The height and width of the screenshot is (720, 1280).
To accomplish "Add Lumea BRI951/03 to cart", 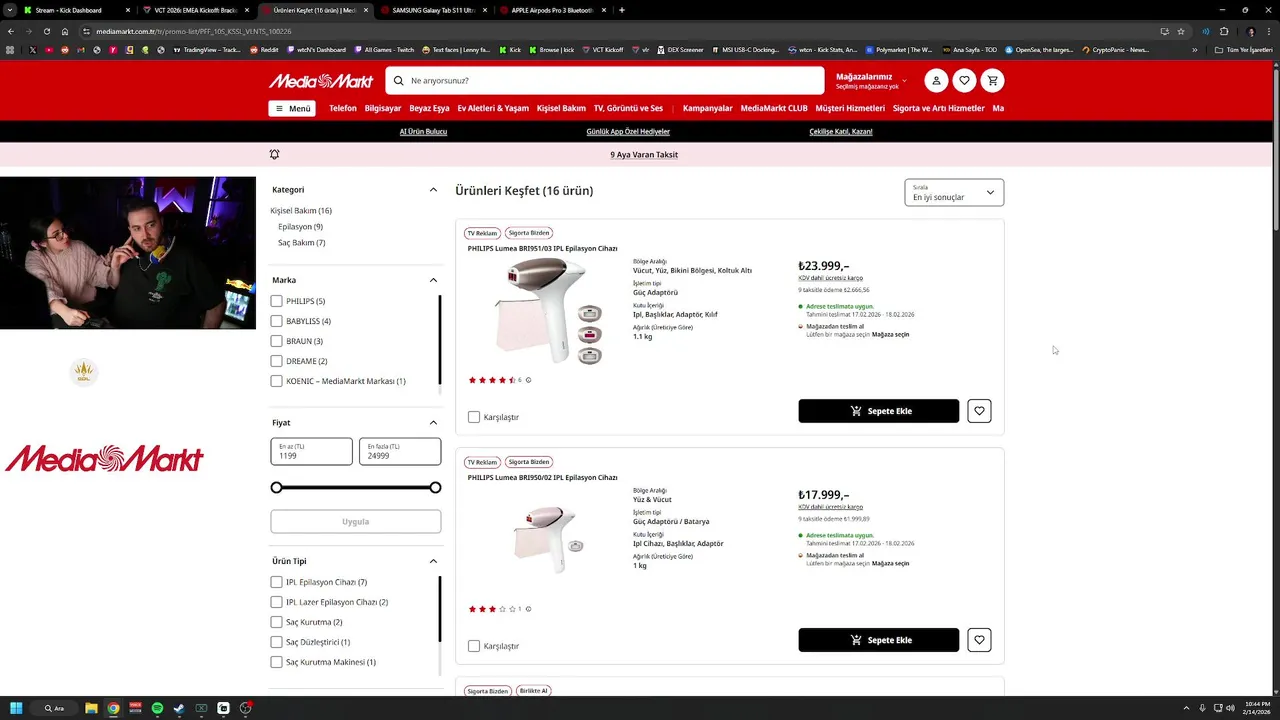I will coord(879,411).
